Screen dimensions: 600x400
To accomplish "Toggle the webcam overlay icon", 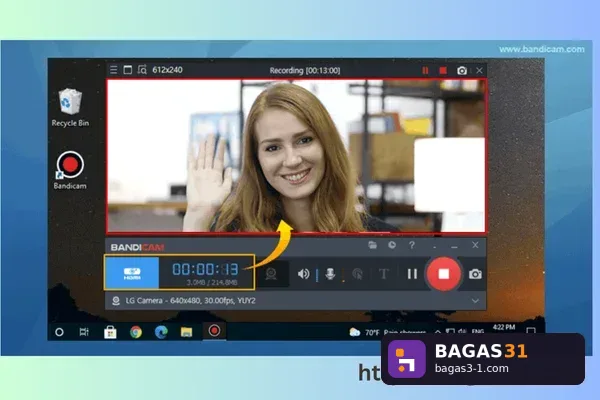I will [271, 274].
